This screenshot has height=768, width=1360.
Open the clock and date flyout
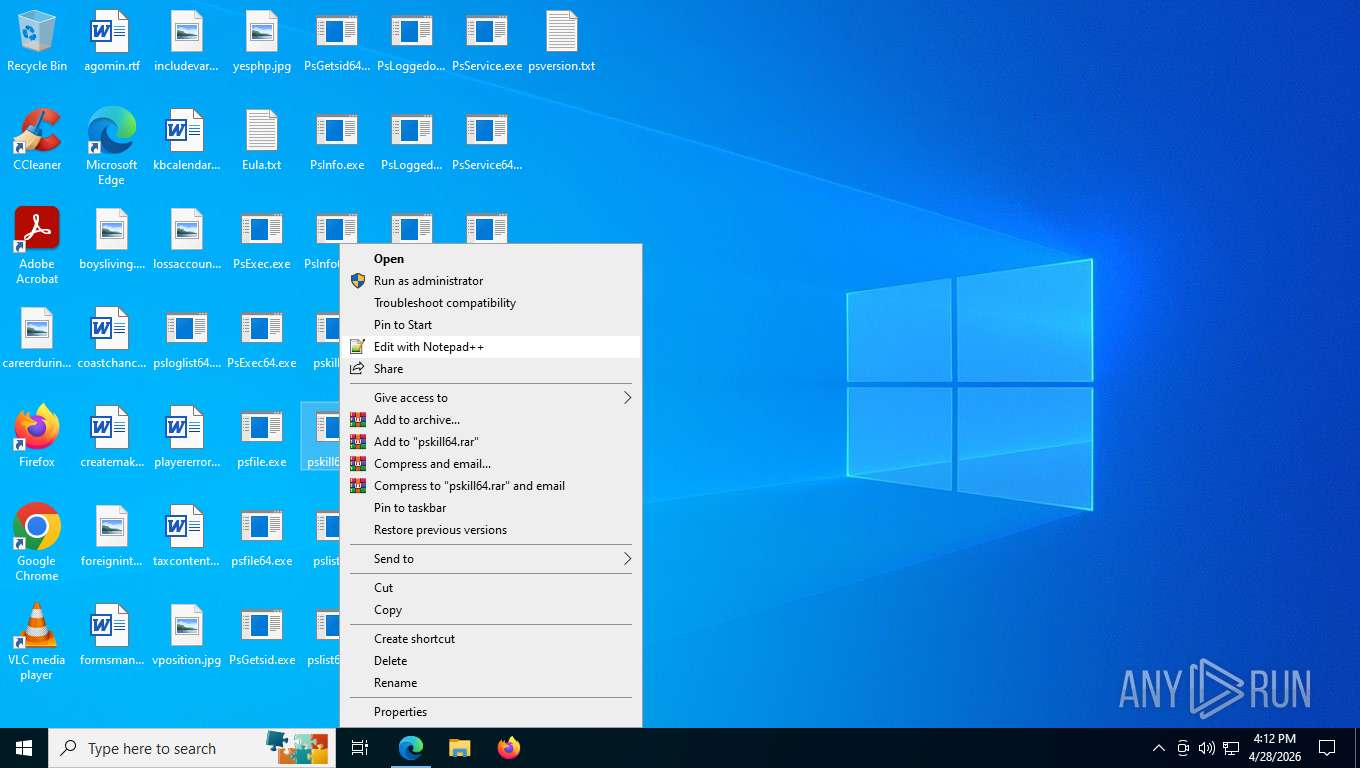(1274, 748)
